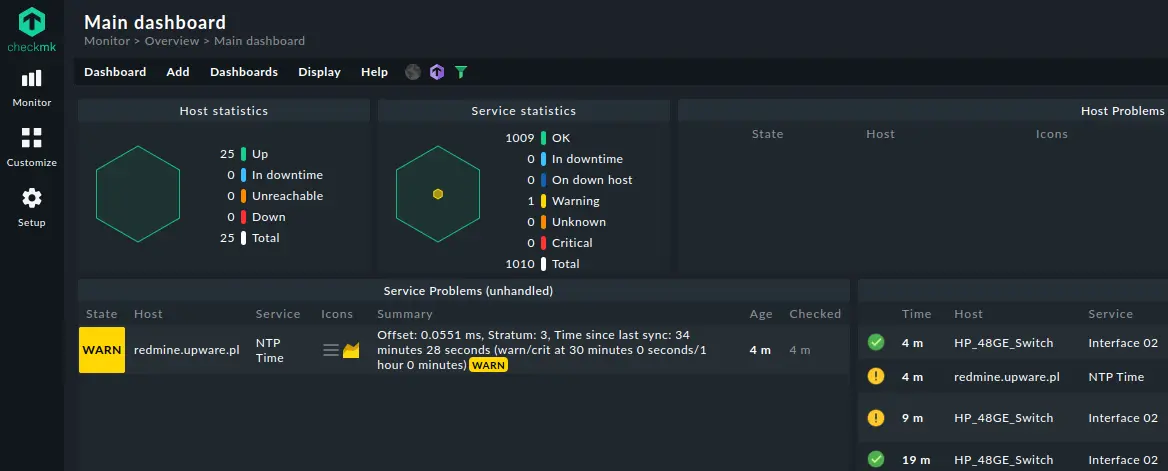1168x471 pixels.
Task: Click the purple hexagon toolbar icon
Action: tap(437, 72)
